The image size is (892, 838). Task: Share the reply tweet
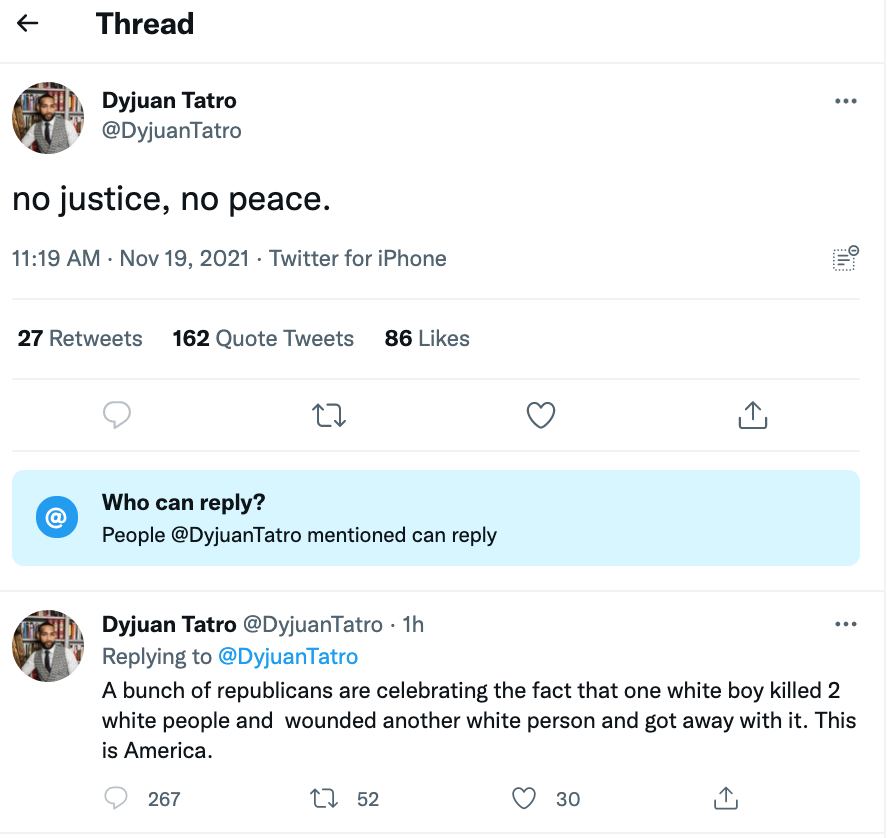coord(726,798)
